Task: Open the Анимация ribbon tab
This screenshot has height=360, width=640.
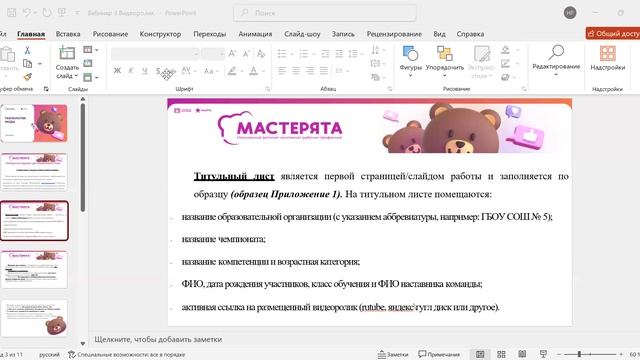Action: tap(255, 34)
